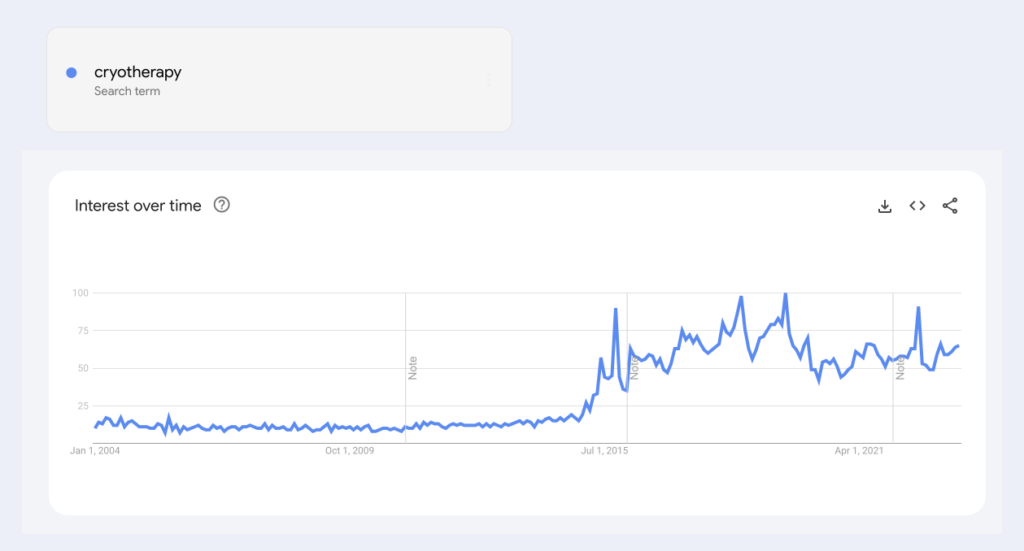Screen dimensions: 1024x551
Task: Click the last data point on the trend line
Action: (958, 346)
